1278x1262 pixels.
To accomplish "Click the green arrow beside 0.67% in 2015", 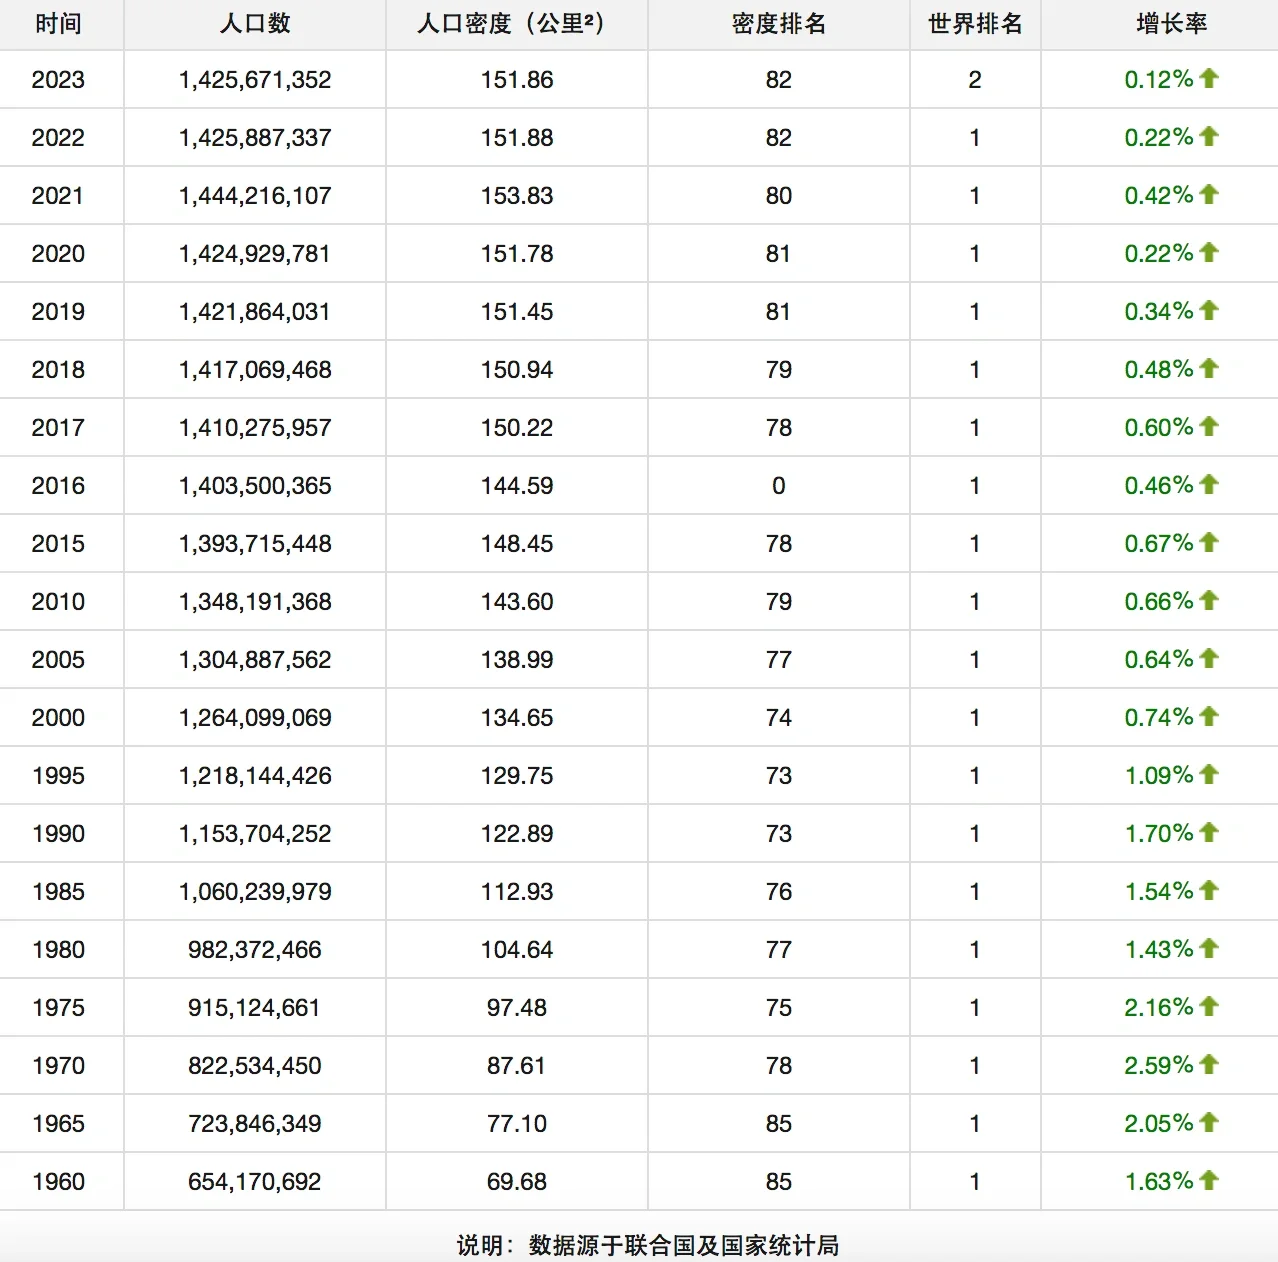I will 1209,543.
